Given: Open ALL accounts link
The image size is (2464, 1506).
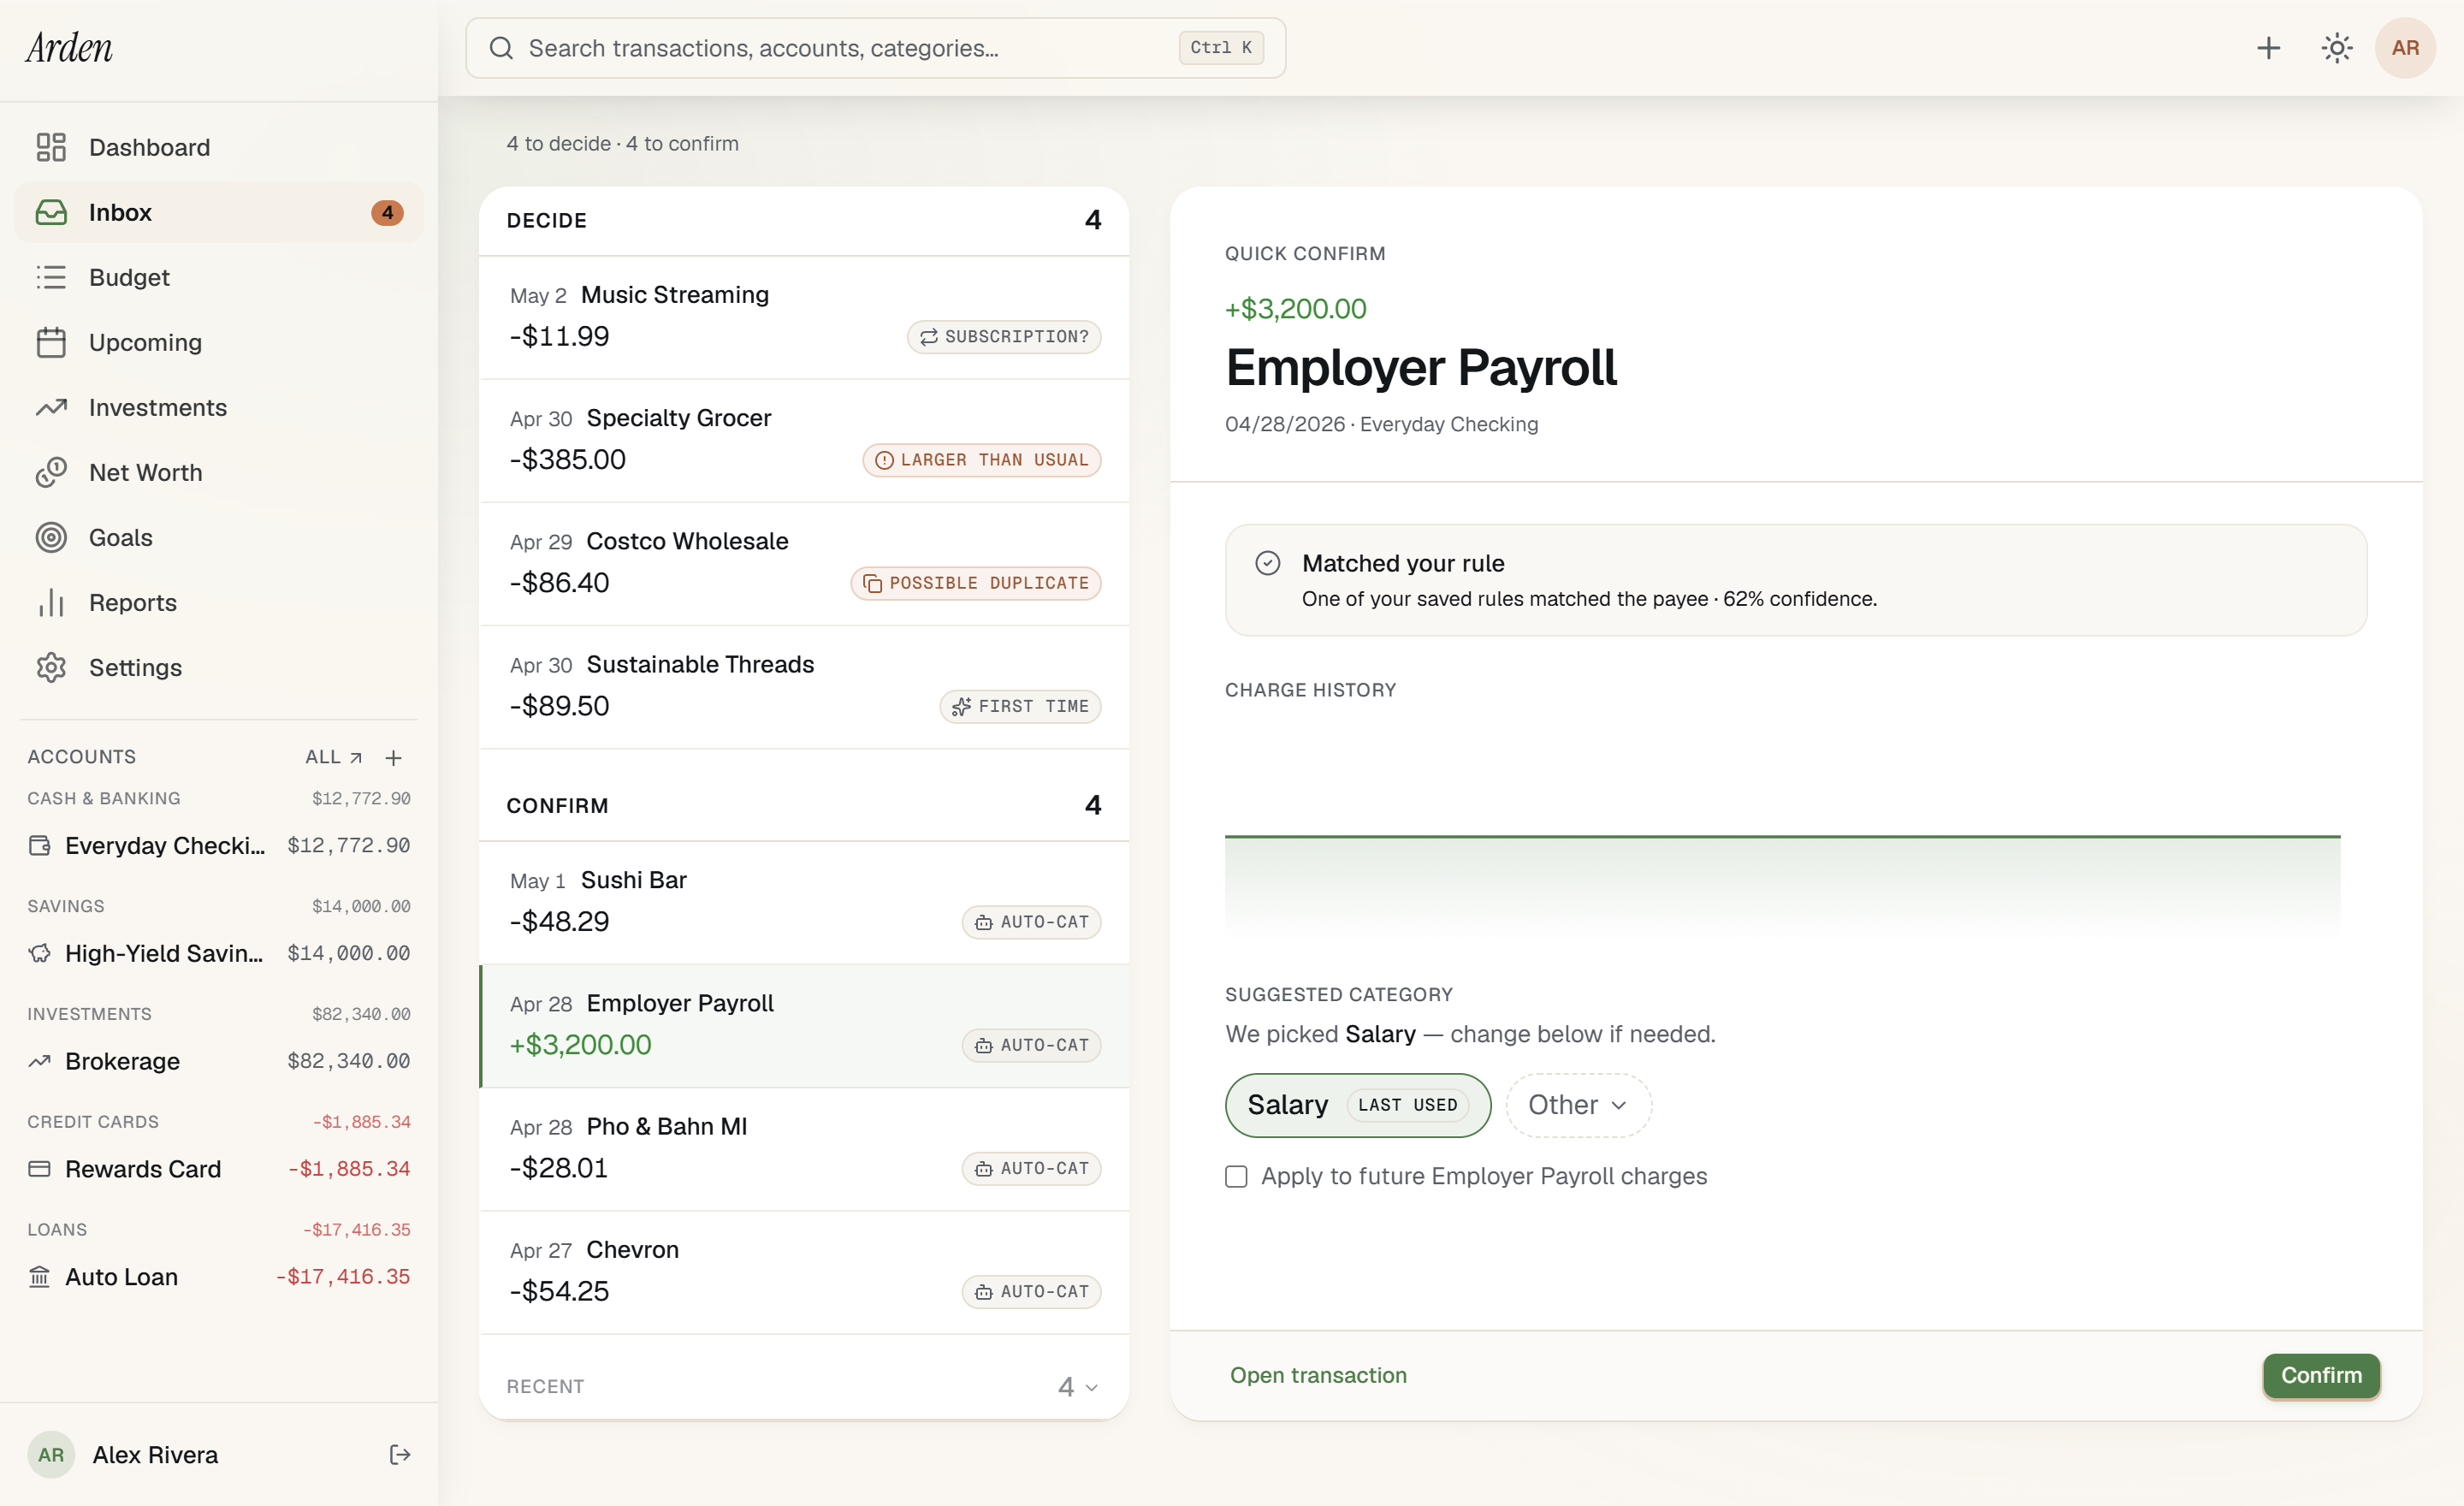Looking at the screenshot, I should pyautogui.click(x=334, y=757).
